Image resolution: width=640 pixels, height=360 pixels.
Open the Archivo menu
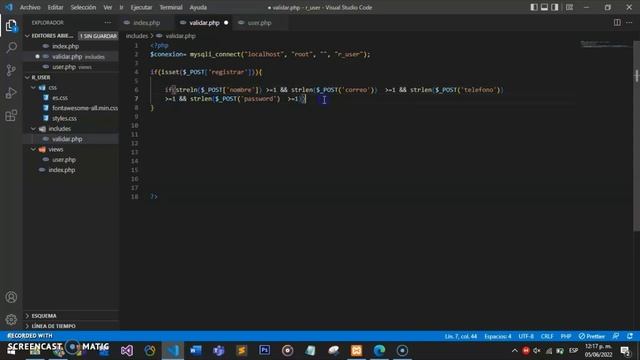coord(30,7)
